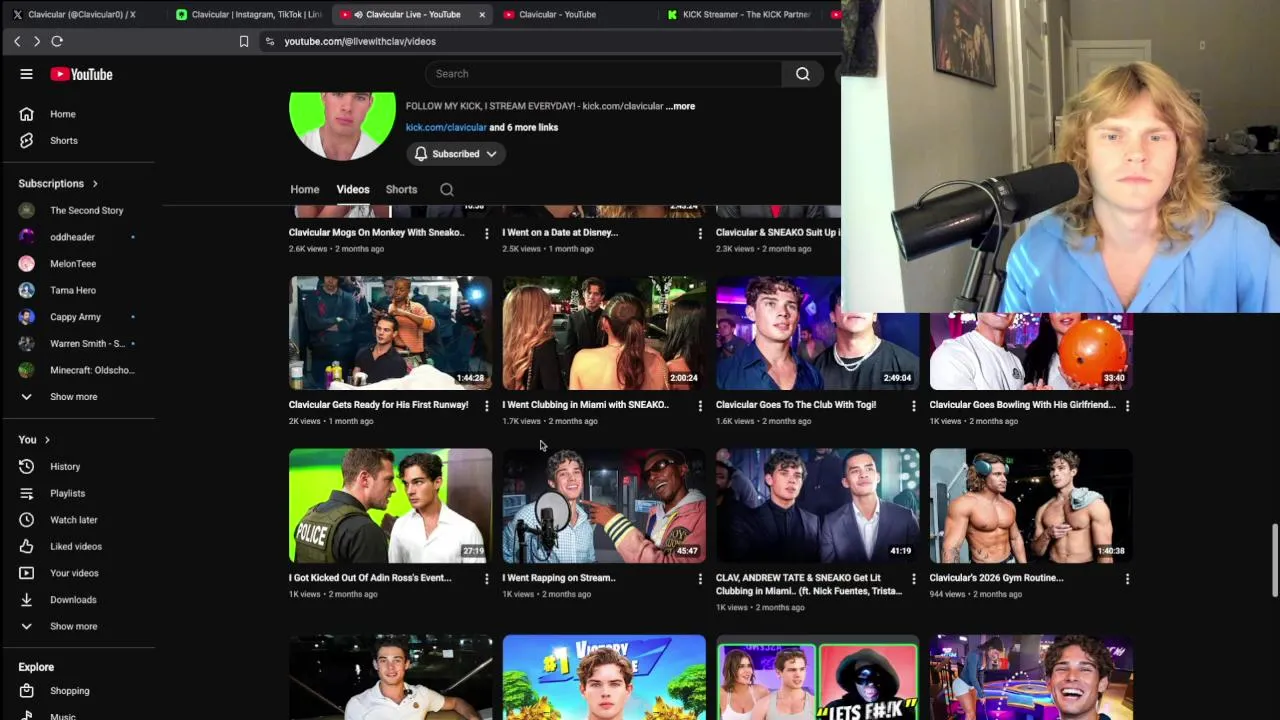The image size is (1280, 720).
Task: Click the browser back arrow
Action: 17,41
